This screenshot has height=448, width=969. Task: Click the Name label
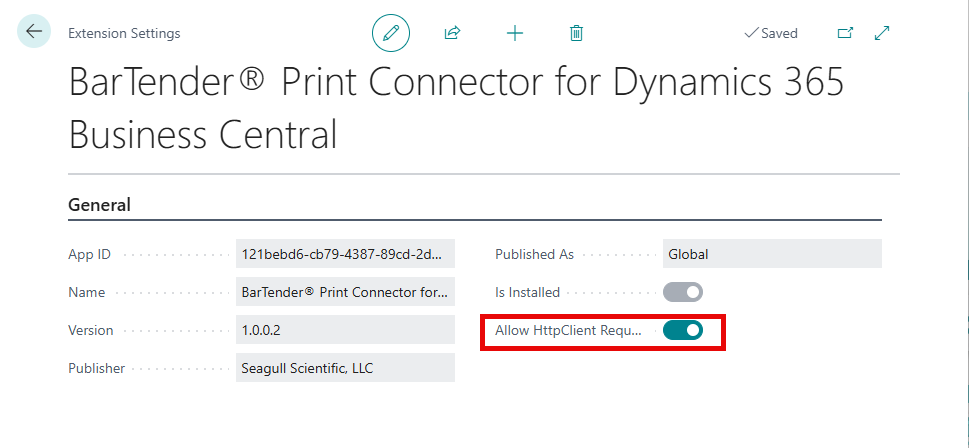(87, 292)
